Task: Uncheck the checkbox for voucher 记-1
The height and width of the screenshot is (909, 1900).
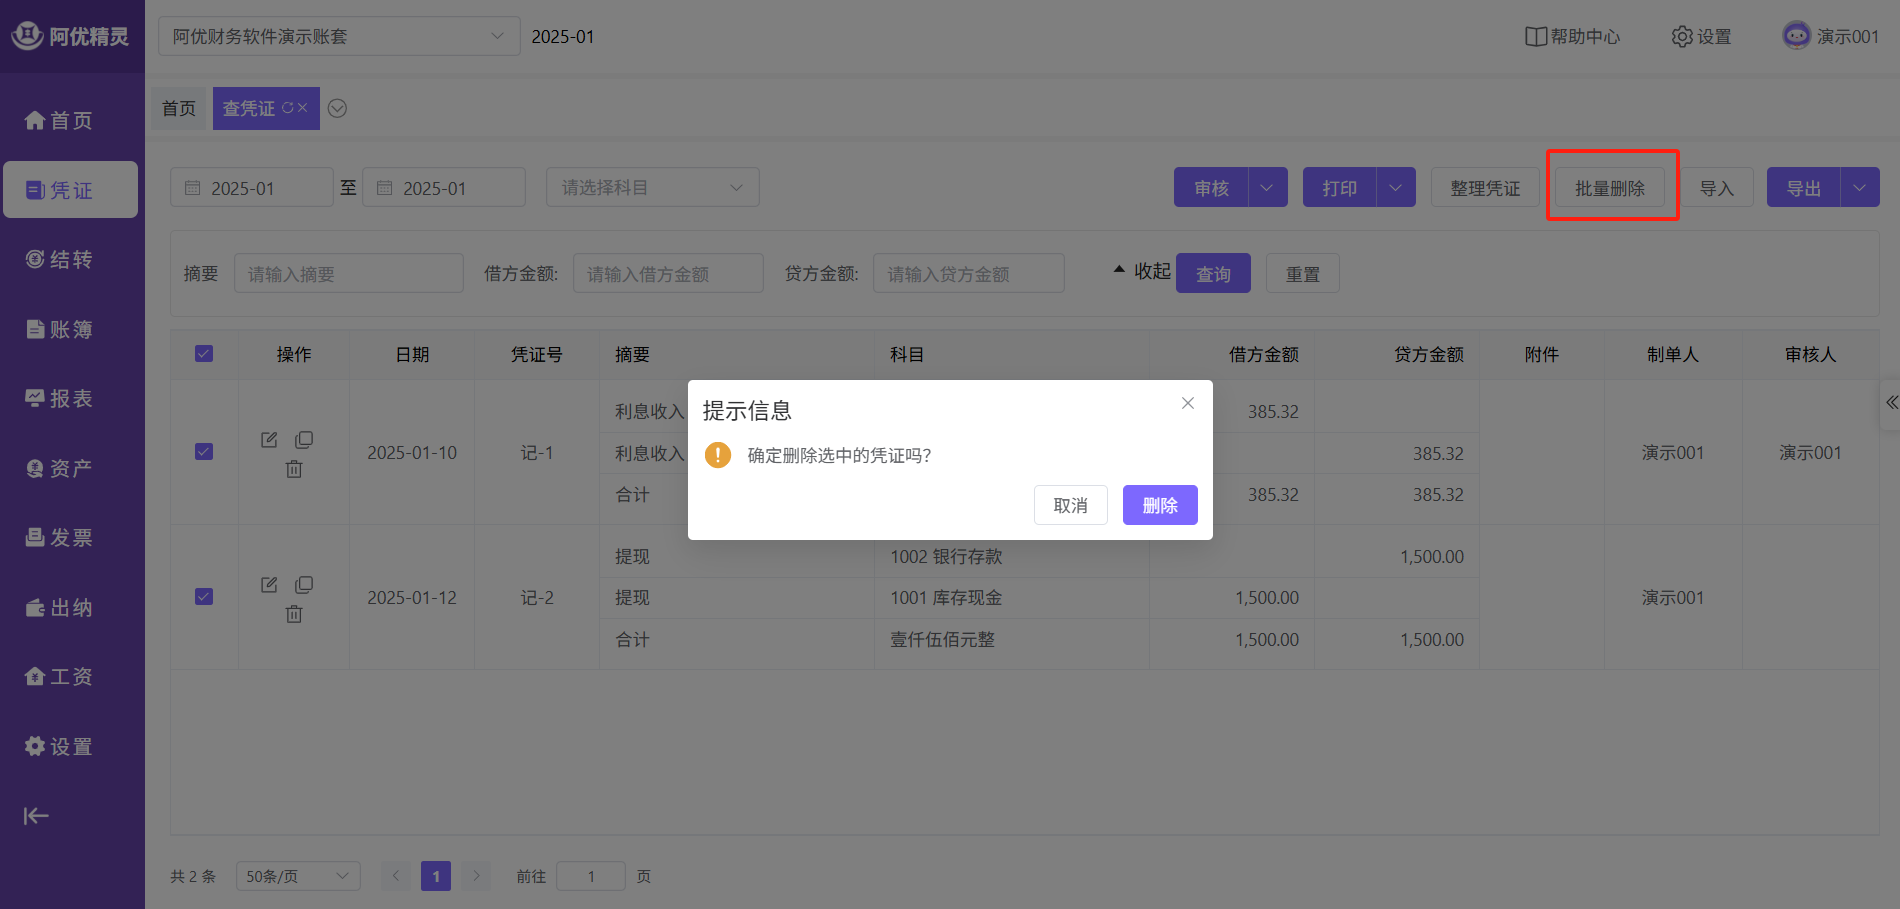Action: point(204,452)
